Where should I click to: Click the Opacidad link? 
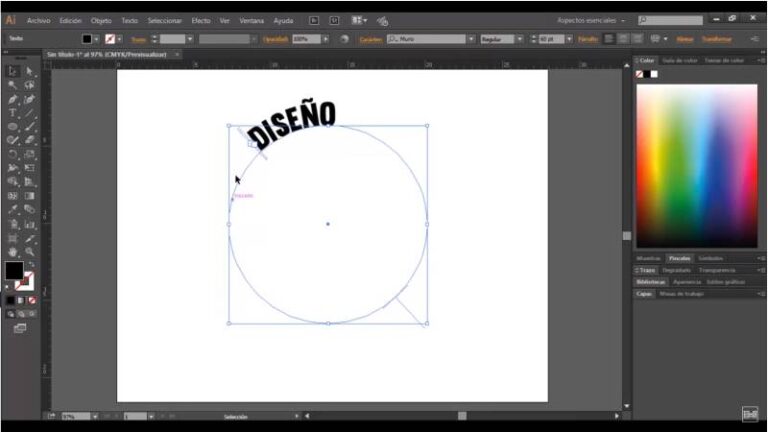pos(276,39)
